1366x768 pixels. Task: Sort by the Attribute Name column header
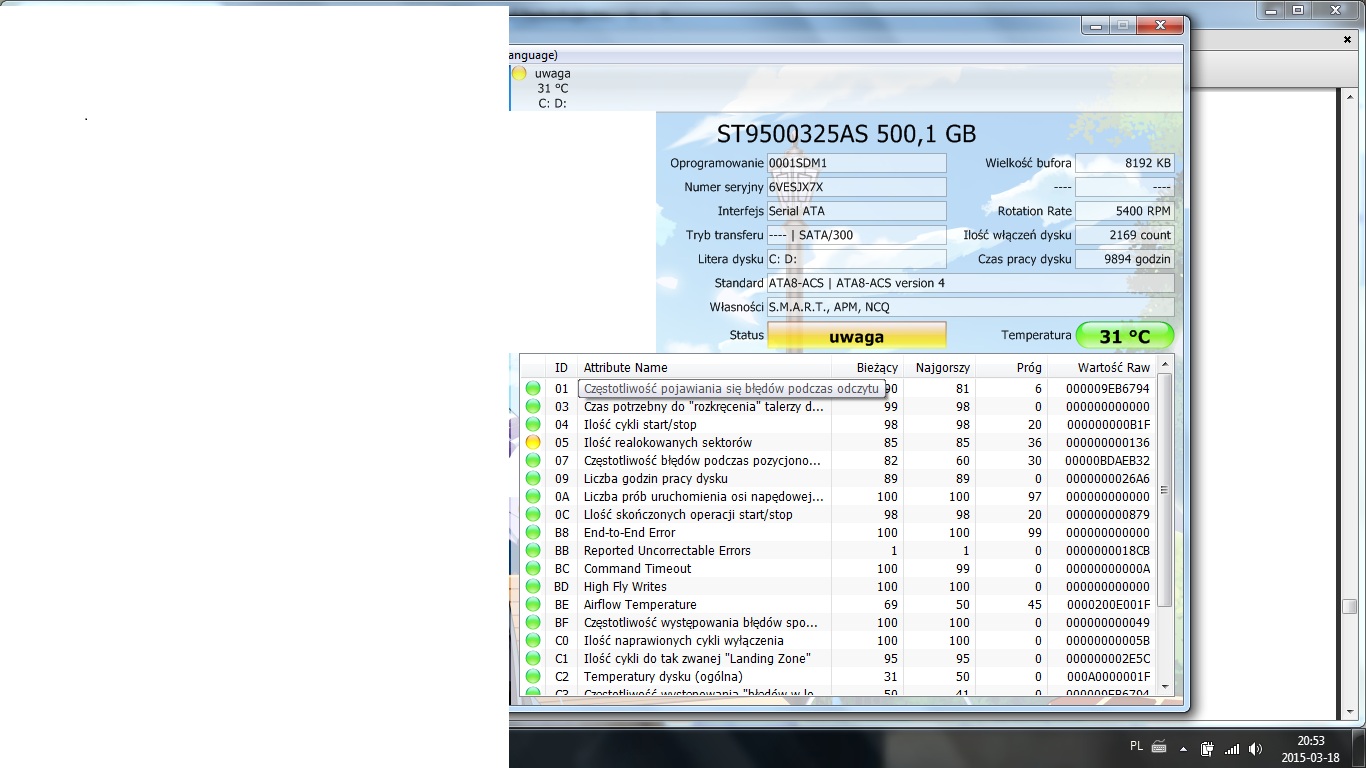[704, 368]
